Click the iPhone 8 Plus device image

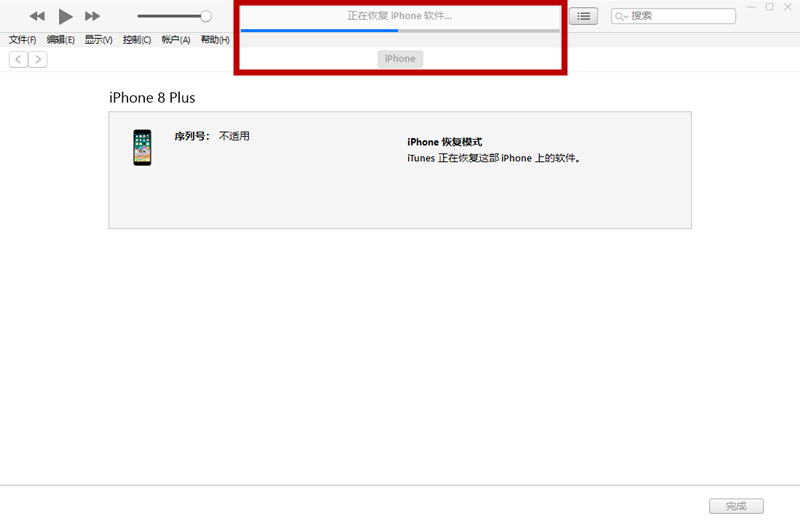(142, 147)
